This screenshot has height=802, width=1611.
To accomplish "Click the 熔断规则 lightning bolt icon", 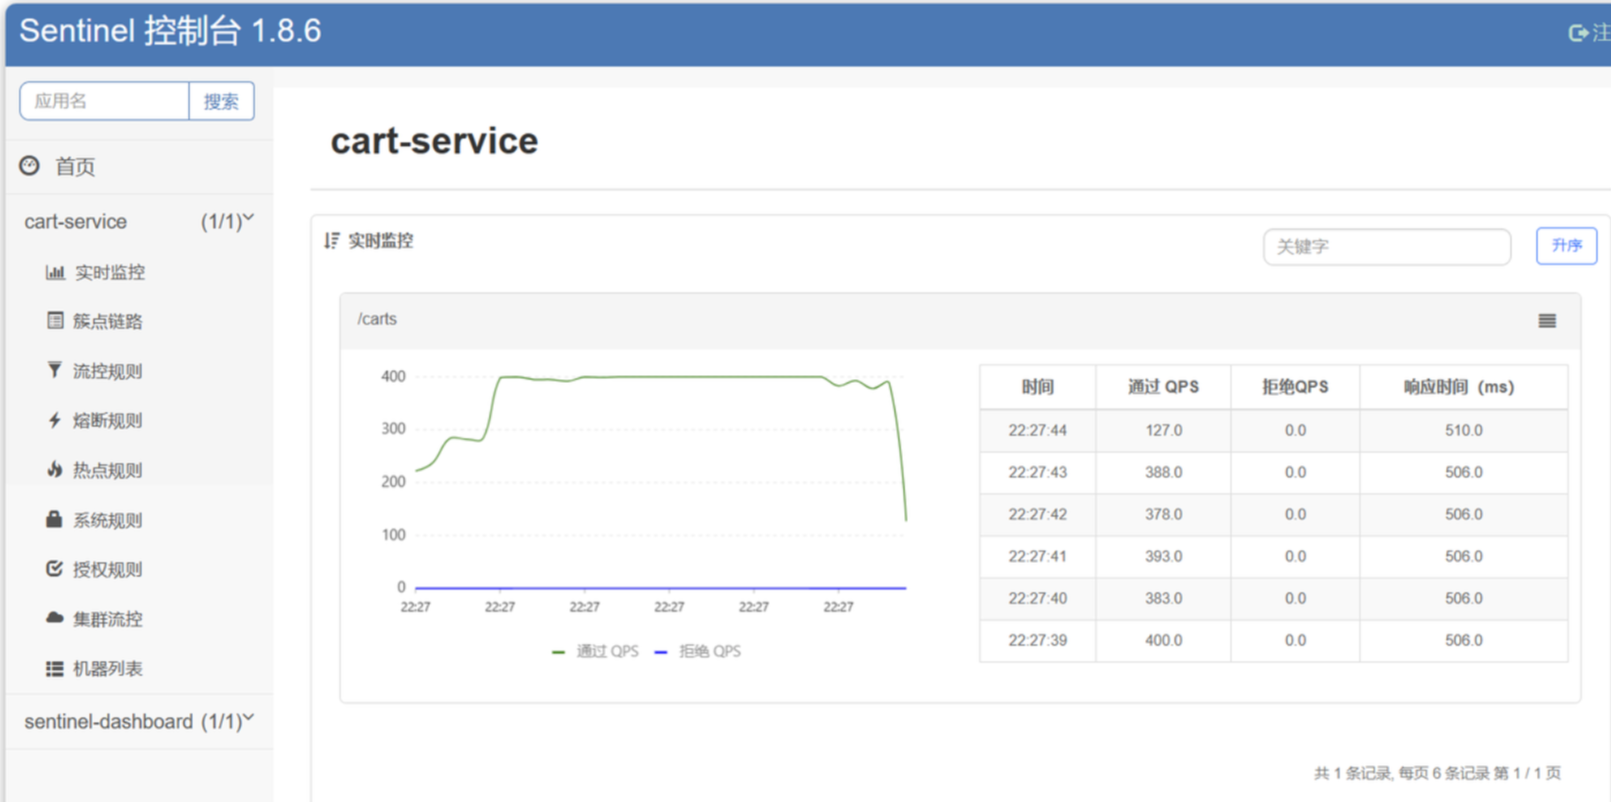I will click(55, 420).
